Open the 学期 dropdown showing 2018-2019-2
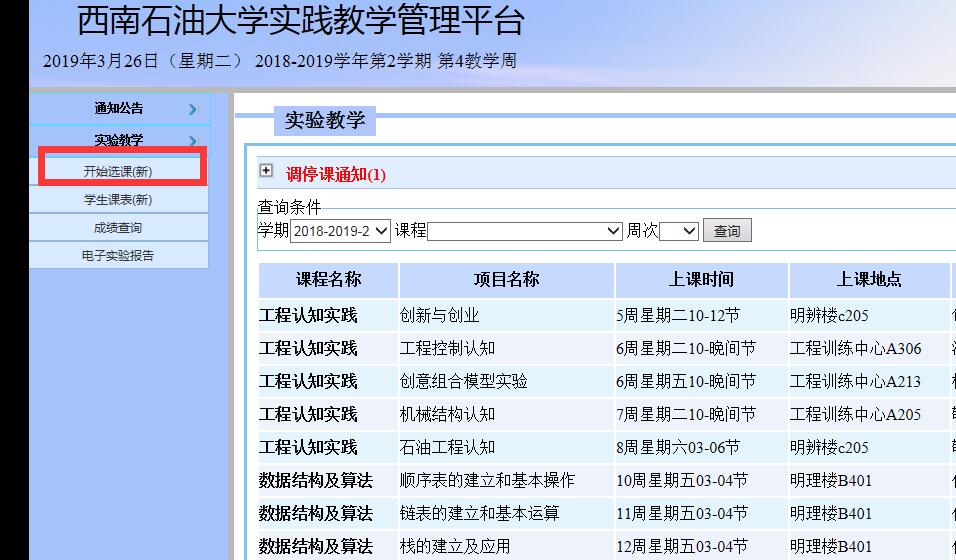Viewport: 956px width, 560px height. coord(340,231)
